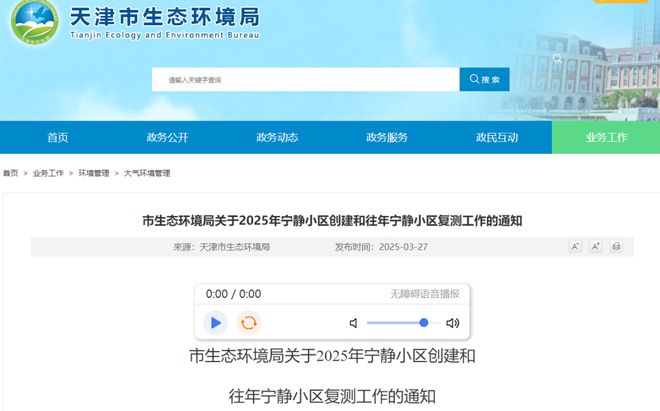Click body heading line 往年宁静小区复测工作的通知
Image resolution: width=660 pixels, height=411 pixels.
point(332,396)
